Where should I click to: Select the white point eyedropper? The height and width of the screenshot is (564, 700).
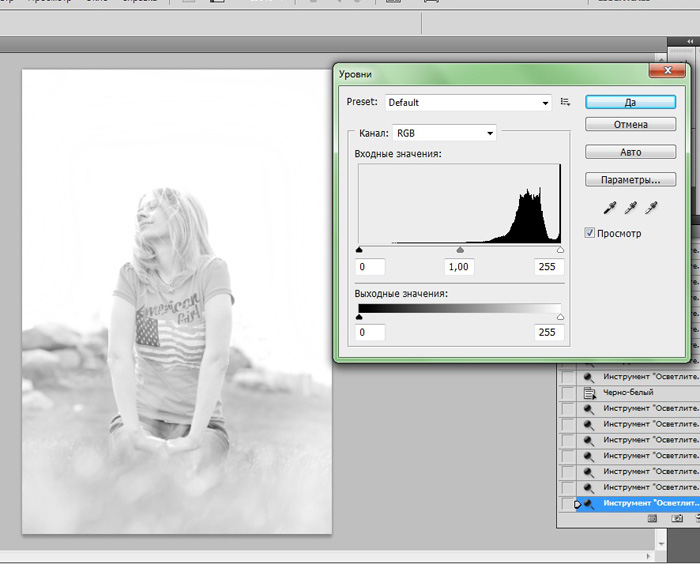pos(651,208)
